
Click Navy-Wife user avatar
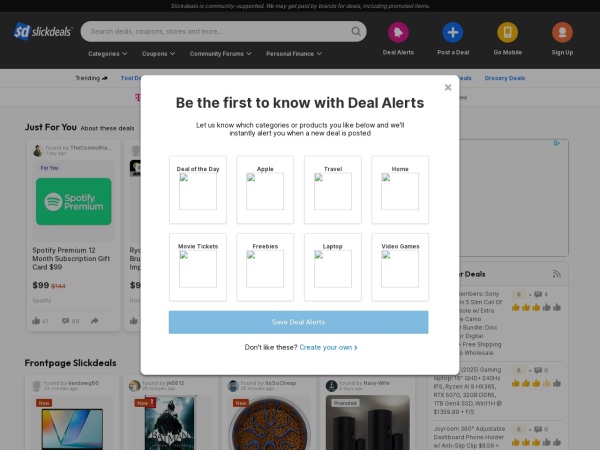coord(331,386)
